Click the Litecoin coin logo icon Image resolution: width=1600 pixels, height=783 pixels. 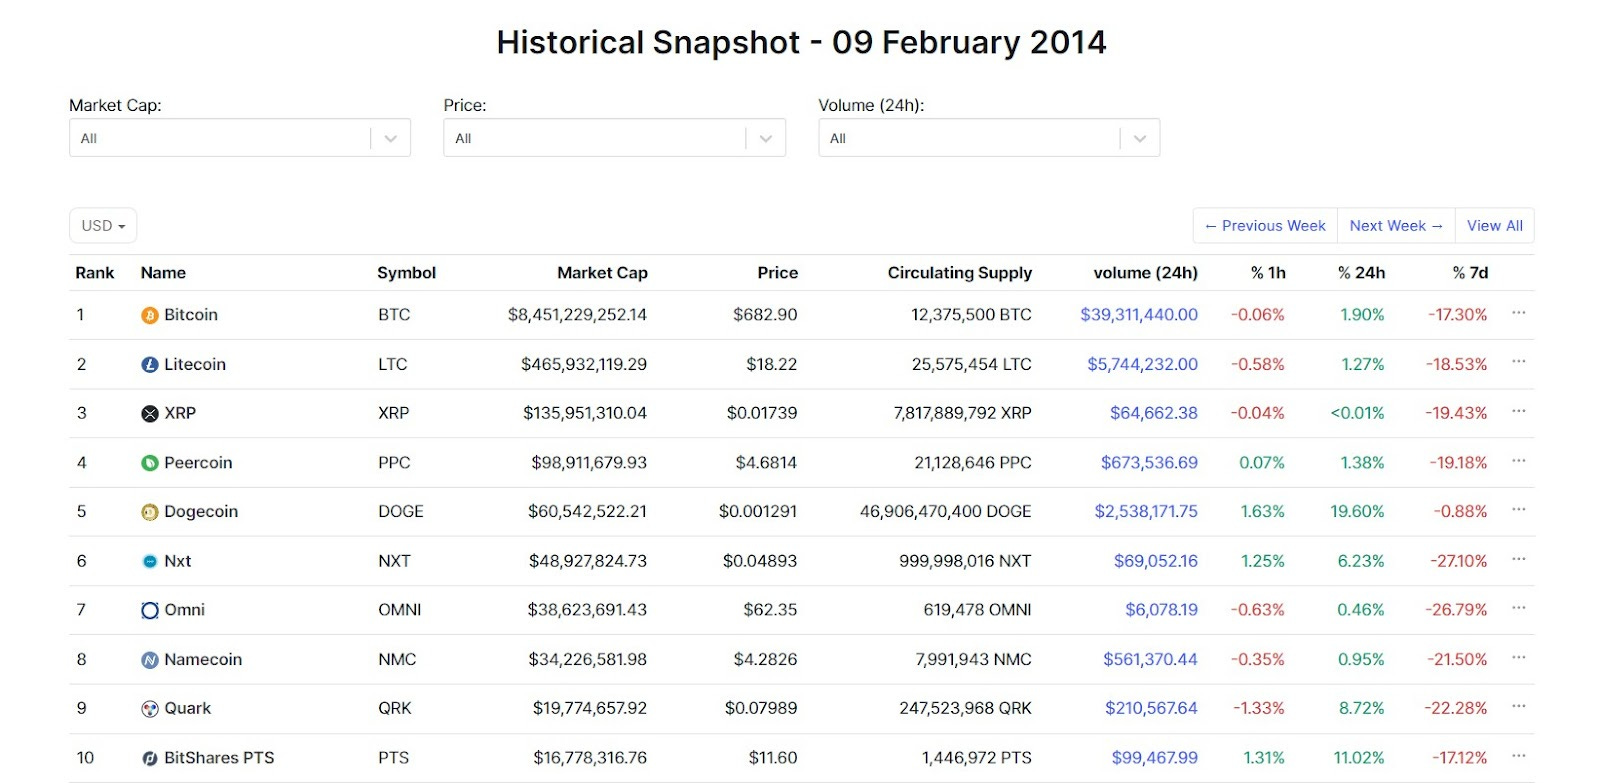pos(150,365)
